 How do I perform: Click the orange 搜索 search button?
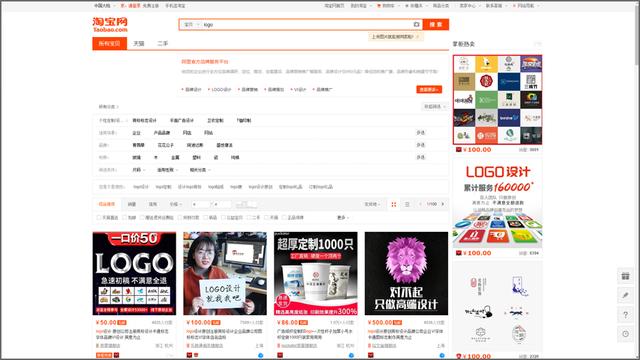tap(436, 24)
